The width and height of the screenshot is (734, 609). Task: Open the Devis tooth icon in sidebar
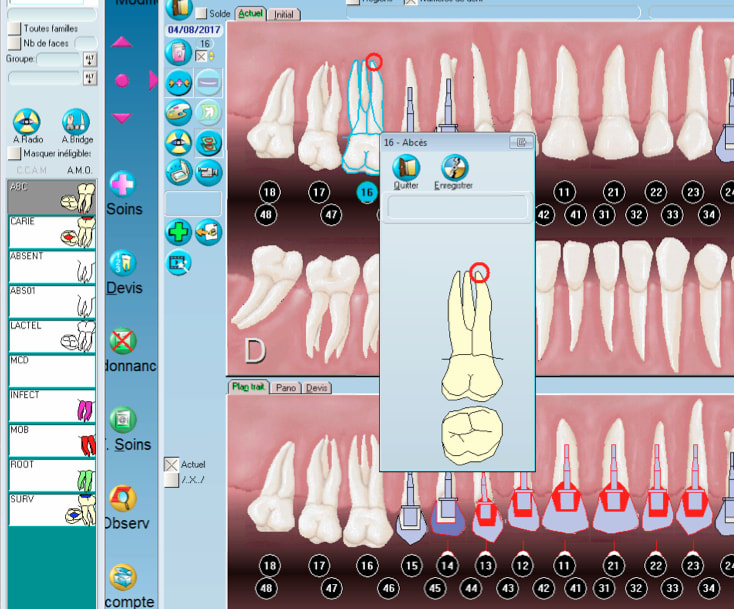click(123, 264)
